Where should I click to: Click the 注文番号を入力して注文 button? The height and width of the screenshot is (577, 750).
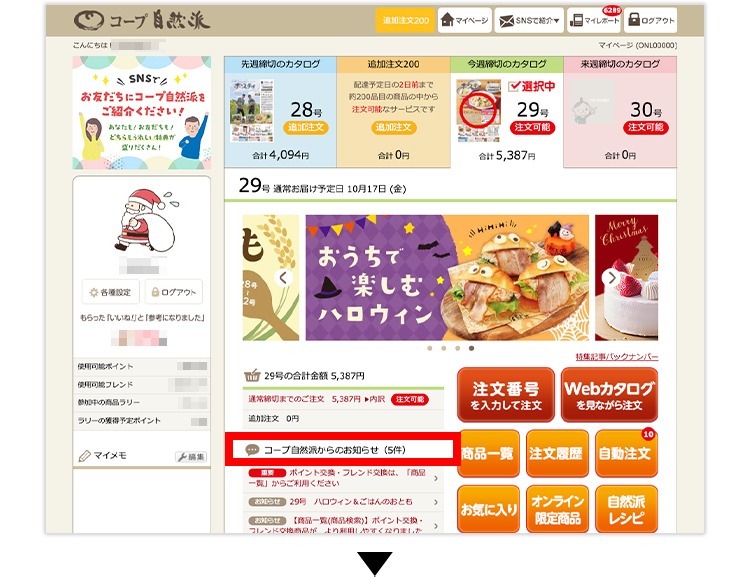506,395
